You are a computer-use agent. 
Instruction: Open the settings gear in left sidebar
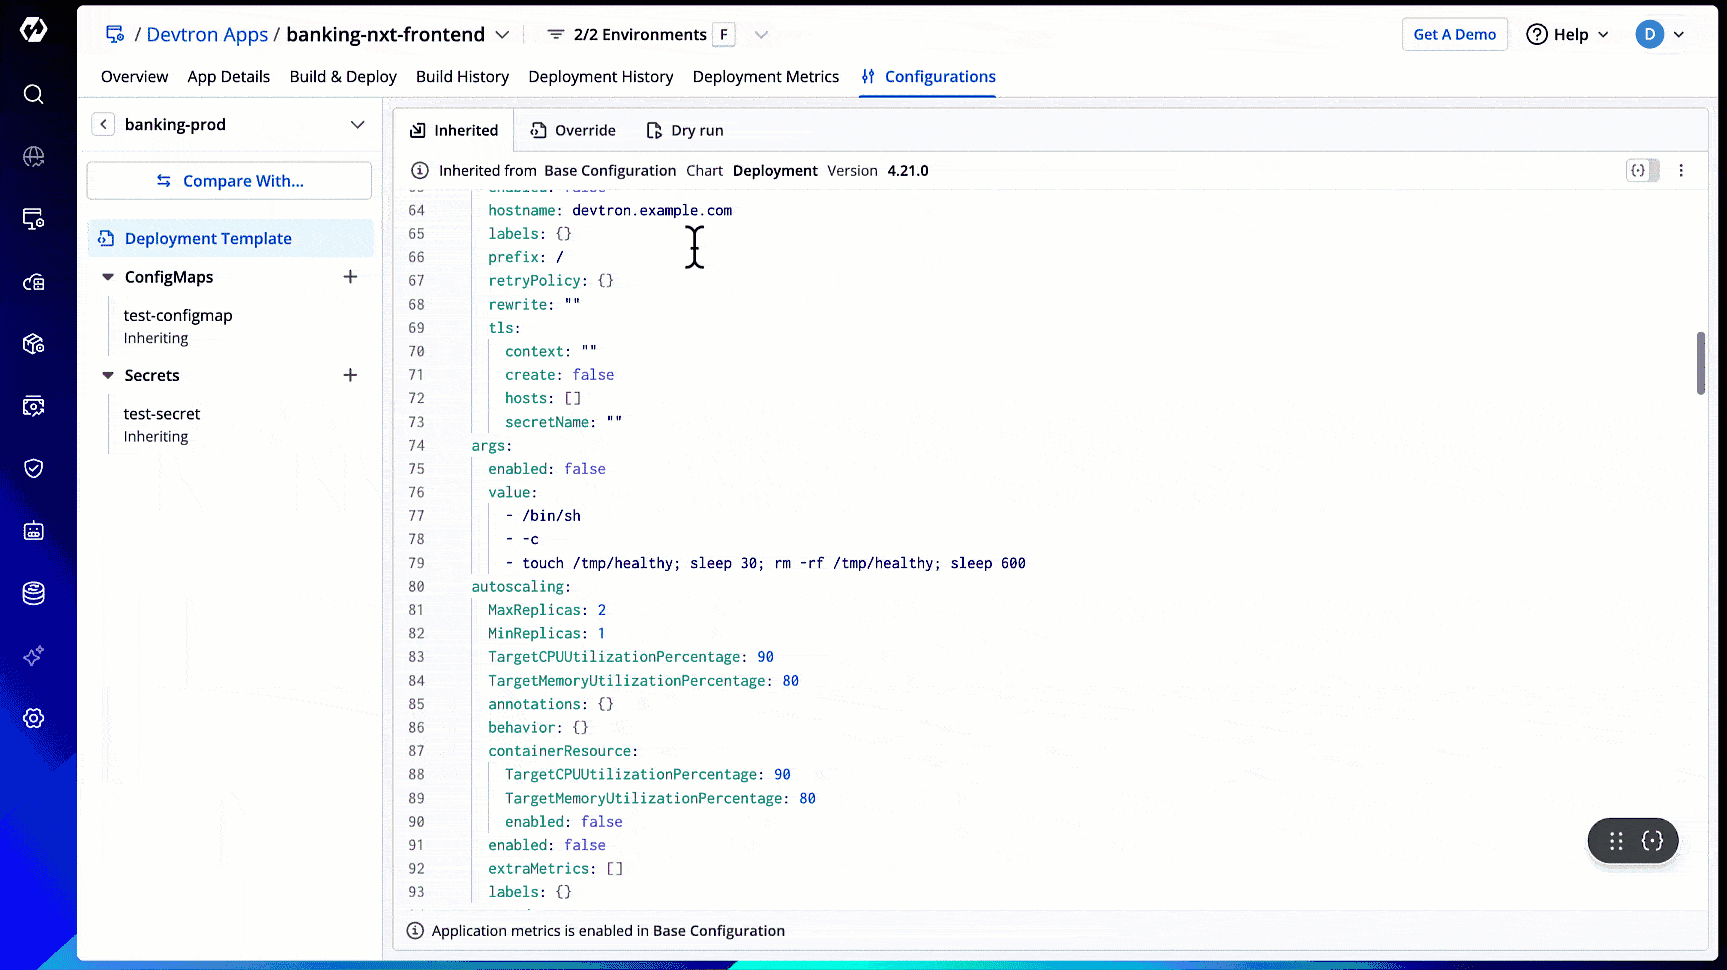tap(33, 718)
